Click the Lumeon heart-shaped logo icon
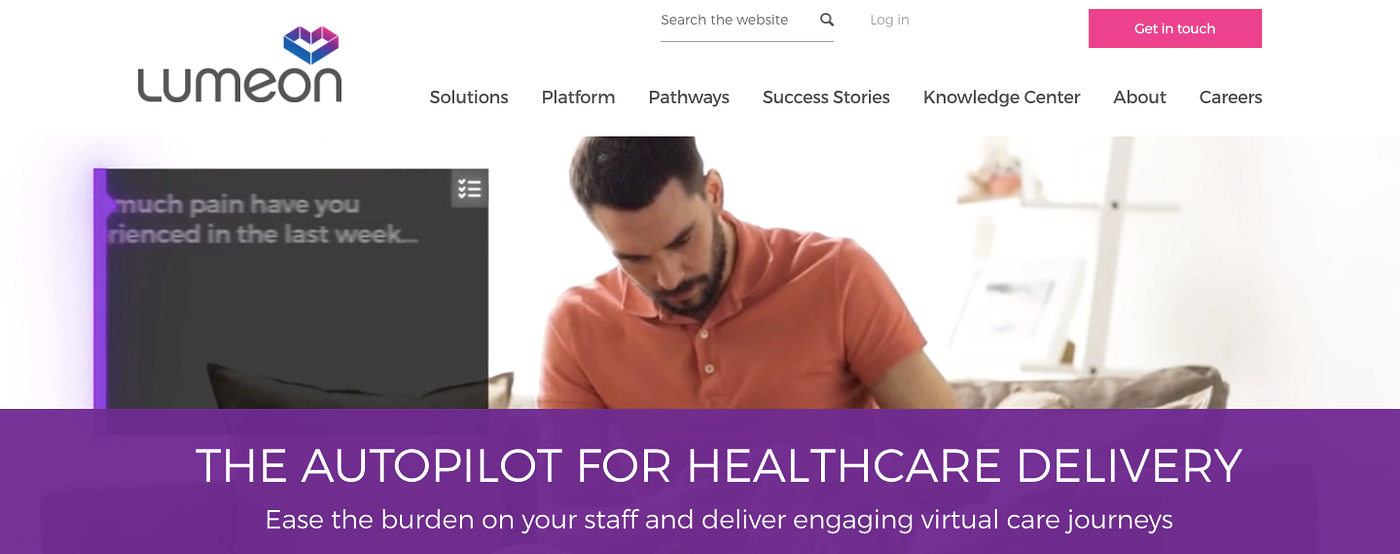Viewport: 1400px width, 554px height. click(311, 45)
